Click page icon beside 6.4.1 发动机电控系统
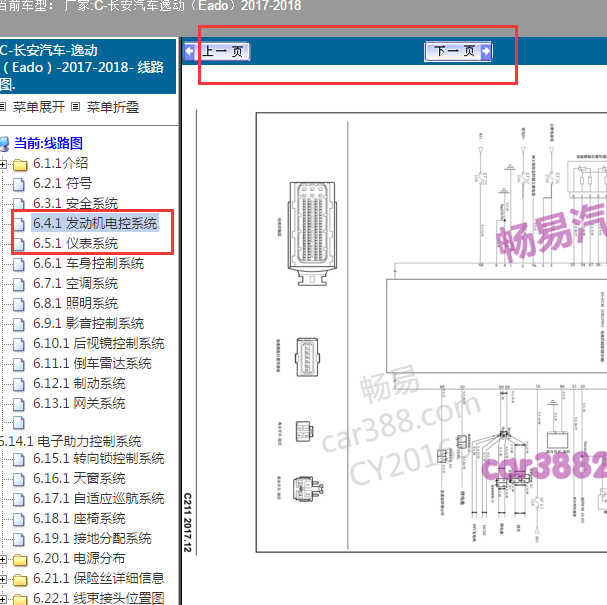 [x=19, y=225]
